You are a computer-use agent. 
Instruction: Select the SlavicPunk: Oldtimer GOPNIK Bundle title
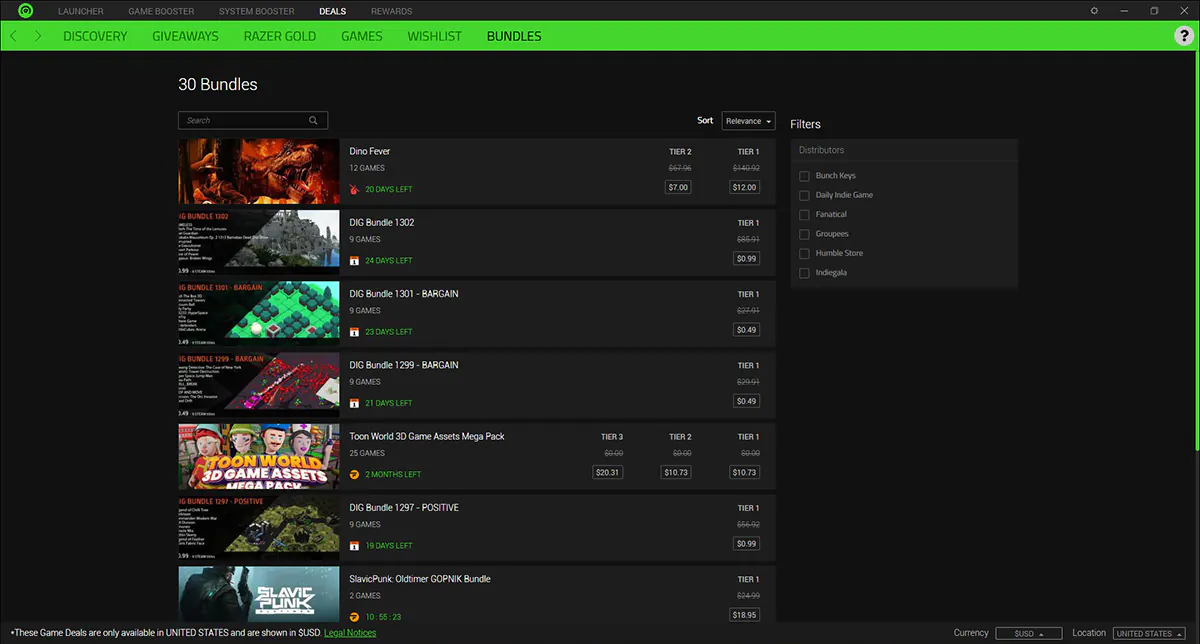[420, 579]
